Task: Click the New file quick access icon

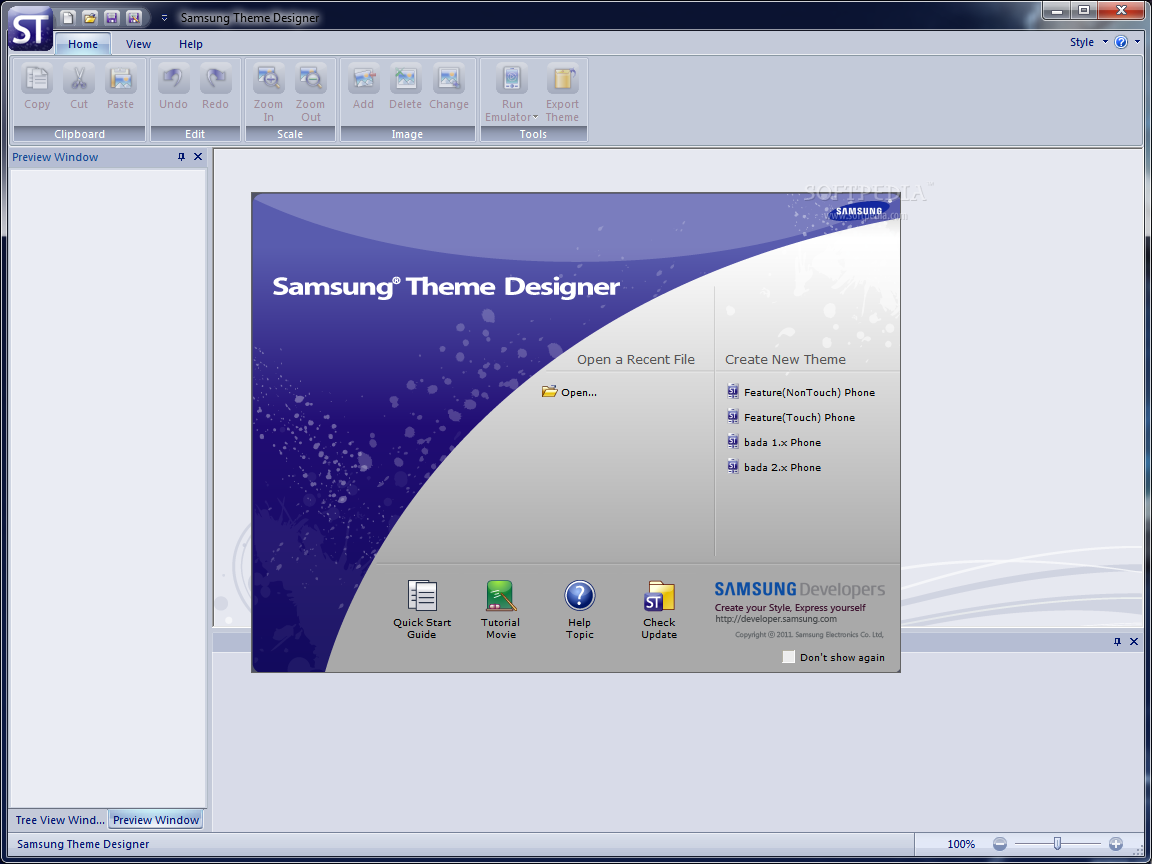Action: 67,18
